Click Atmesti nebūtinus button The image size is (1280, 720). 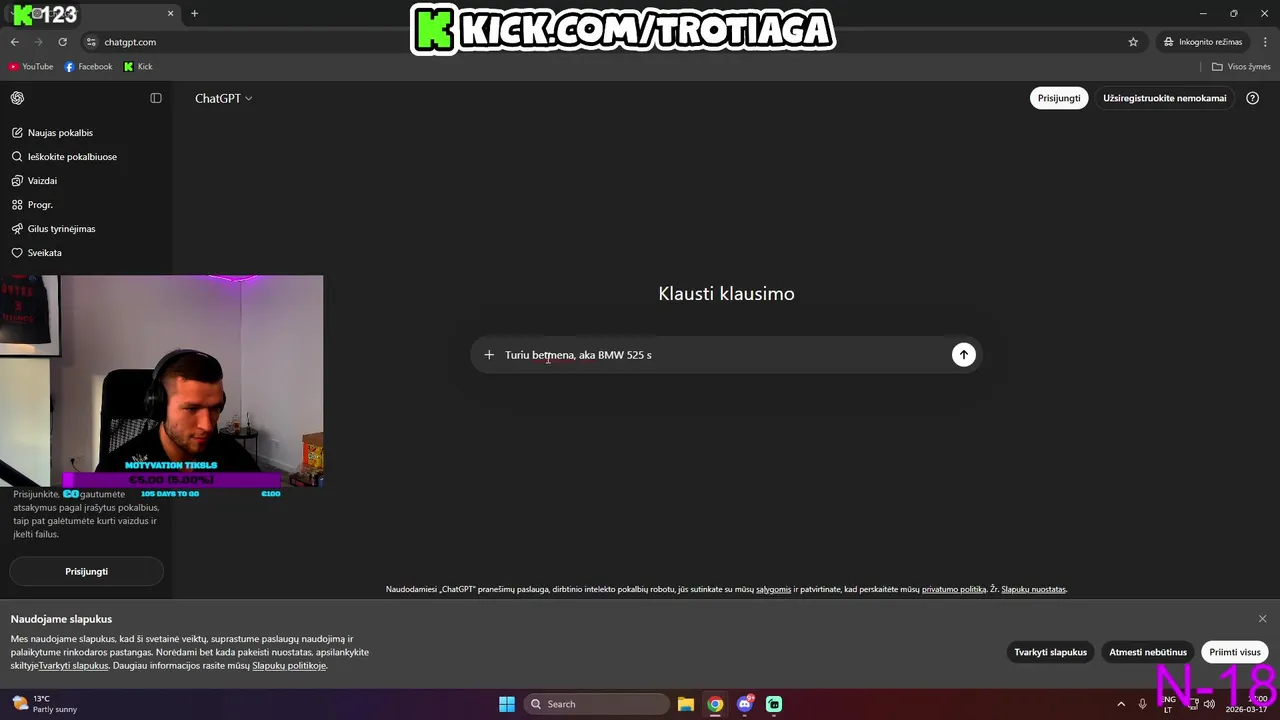1147,652
